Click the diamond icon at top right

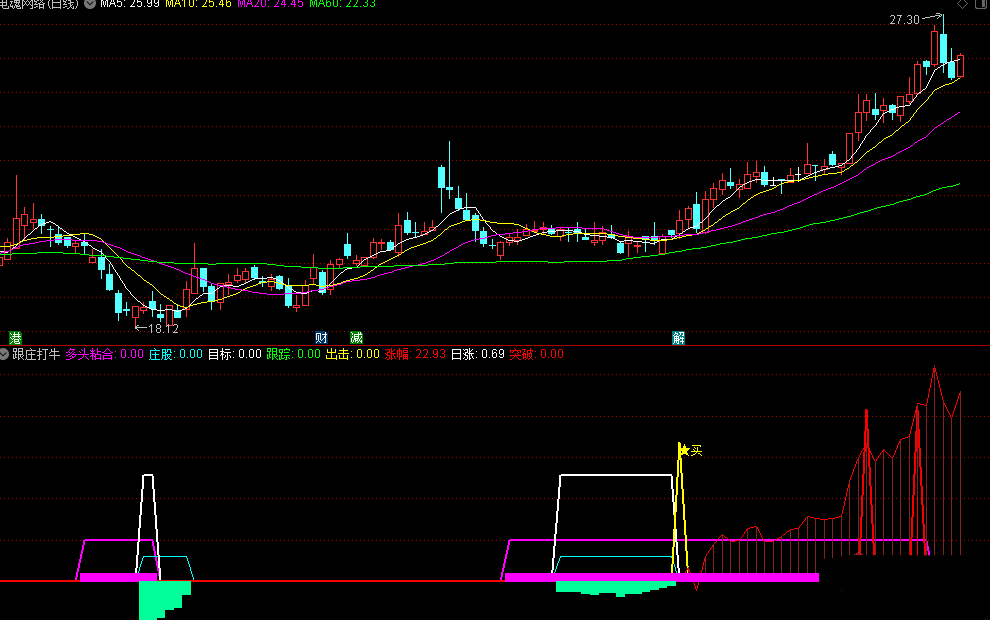(962, 4)
